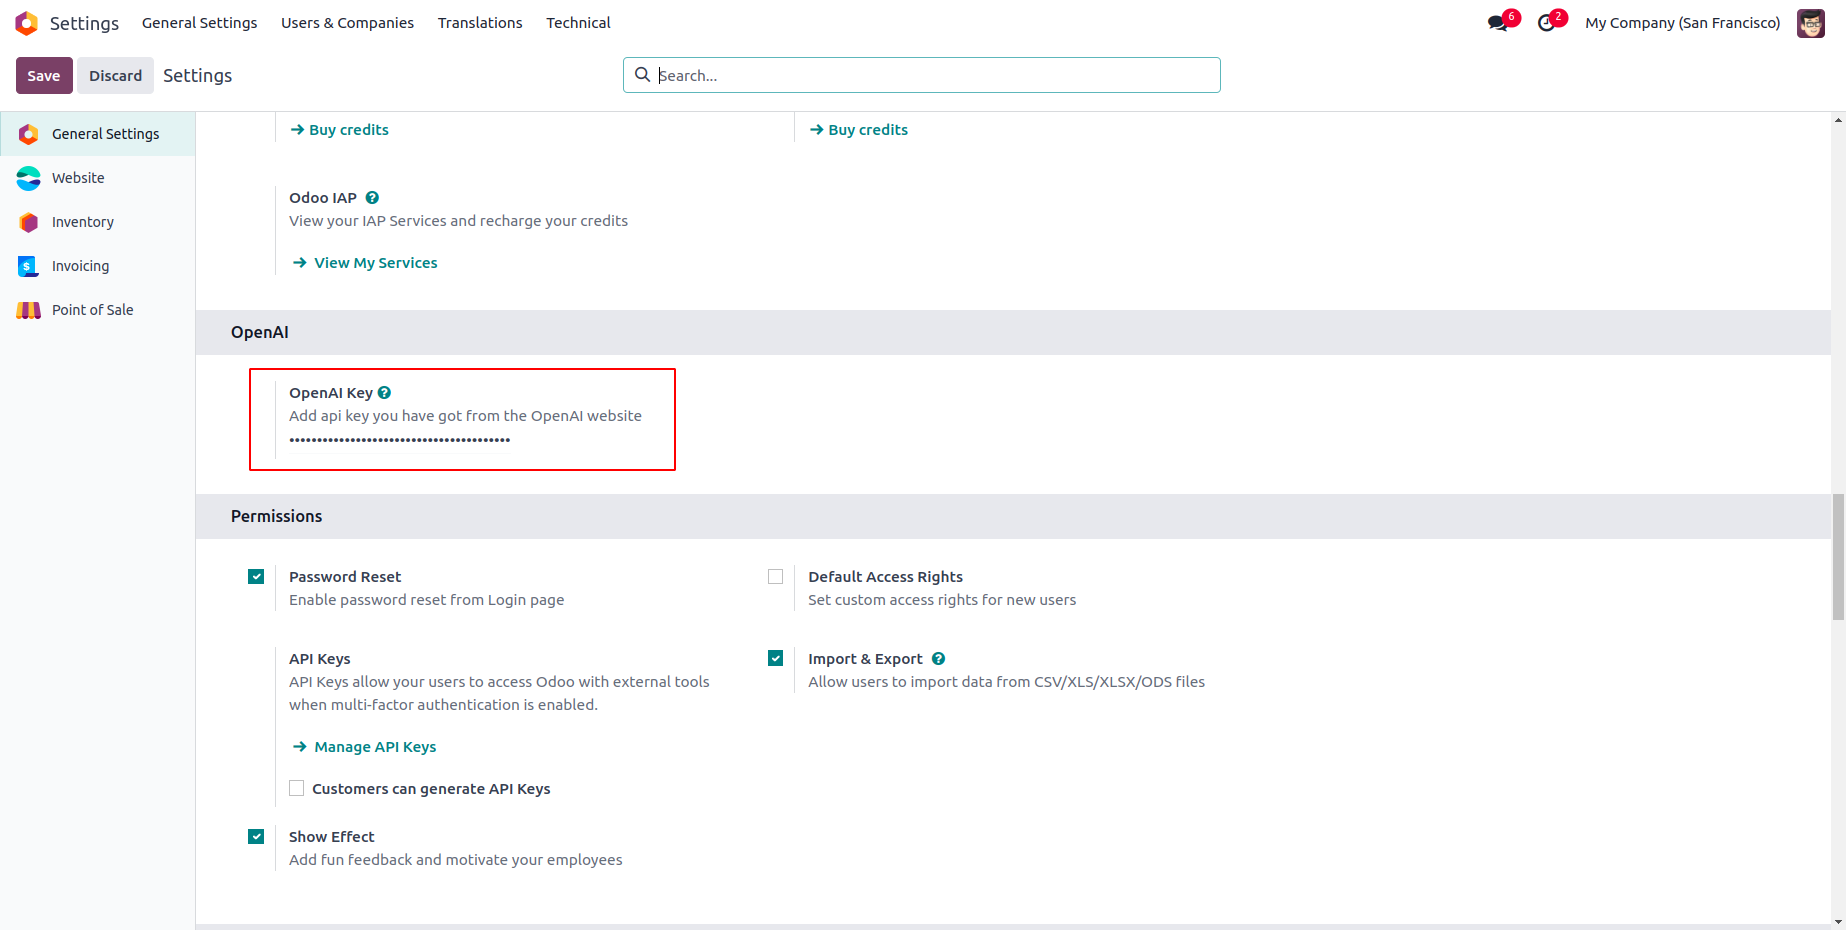Open the Users & Companies menu
The width and height of the screenshot is (1846, 930).
click(347, 23)
